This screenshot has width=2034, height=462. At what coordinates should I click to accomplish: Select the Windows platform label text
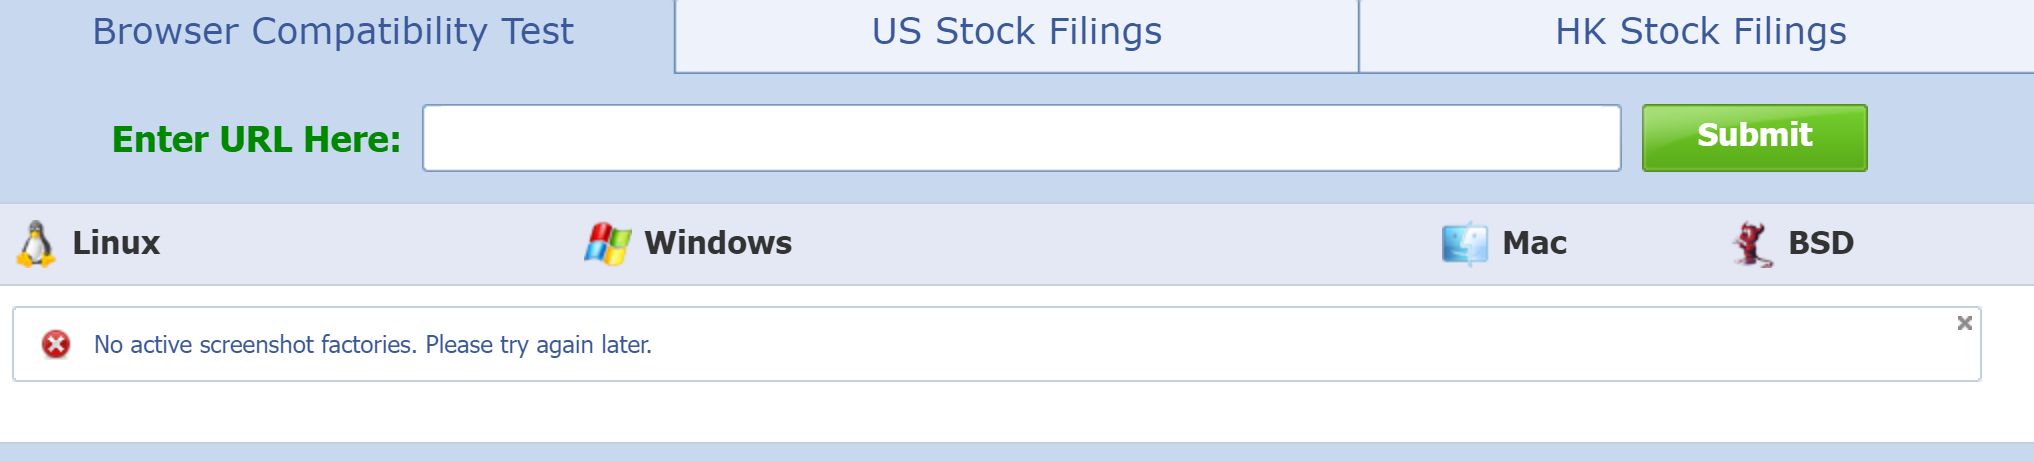pos(718,243)
